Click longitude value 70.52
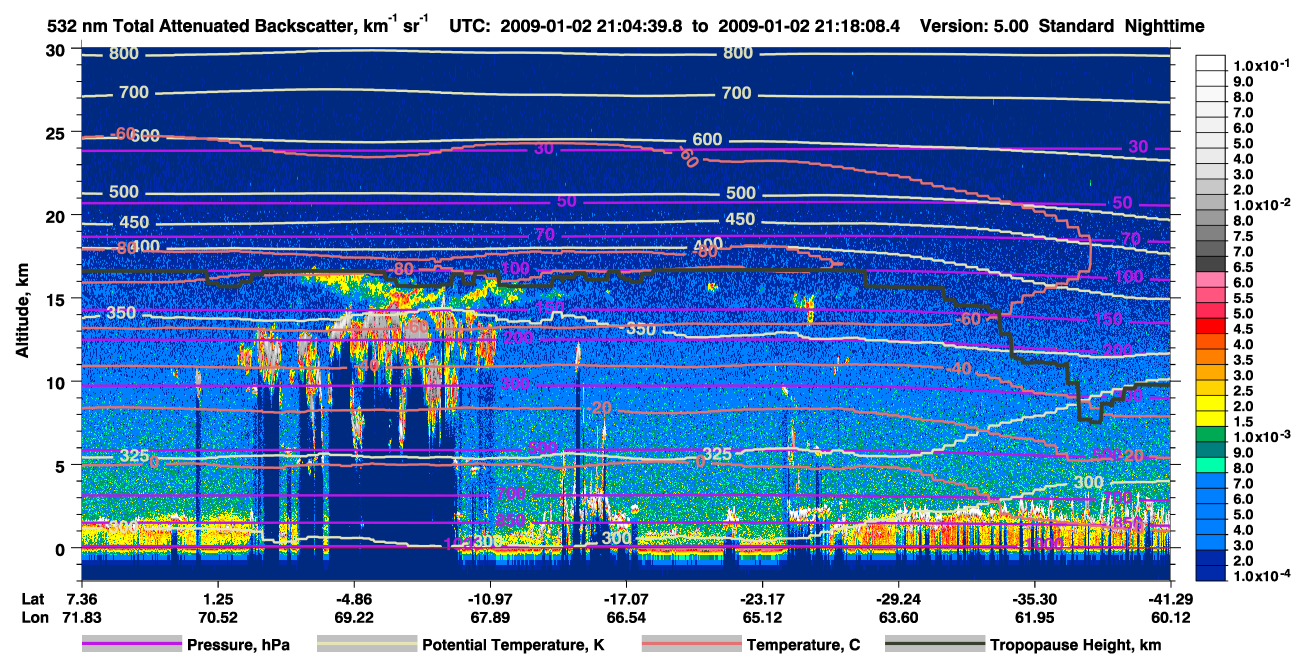 point(216,617)
